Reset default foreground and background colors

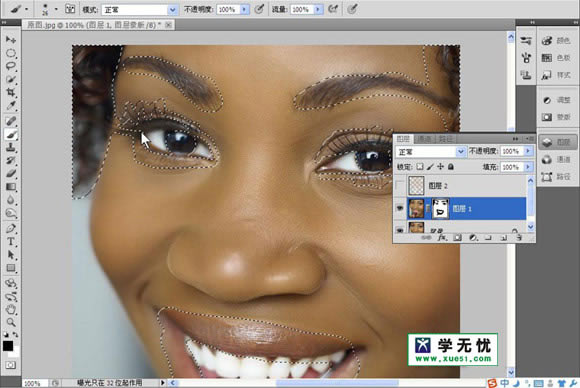tap(6, 334)
